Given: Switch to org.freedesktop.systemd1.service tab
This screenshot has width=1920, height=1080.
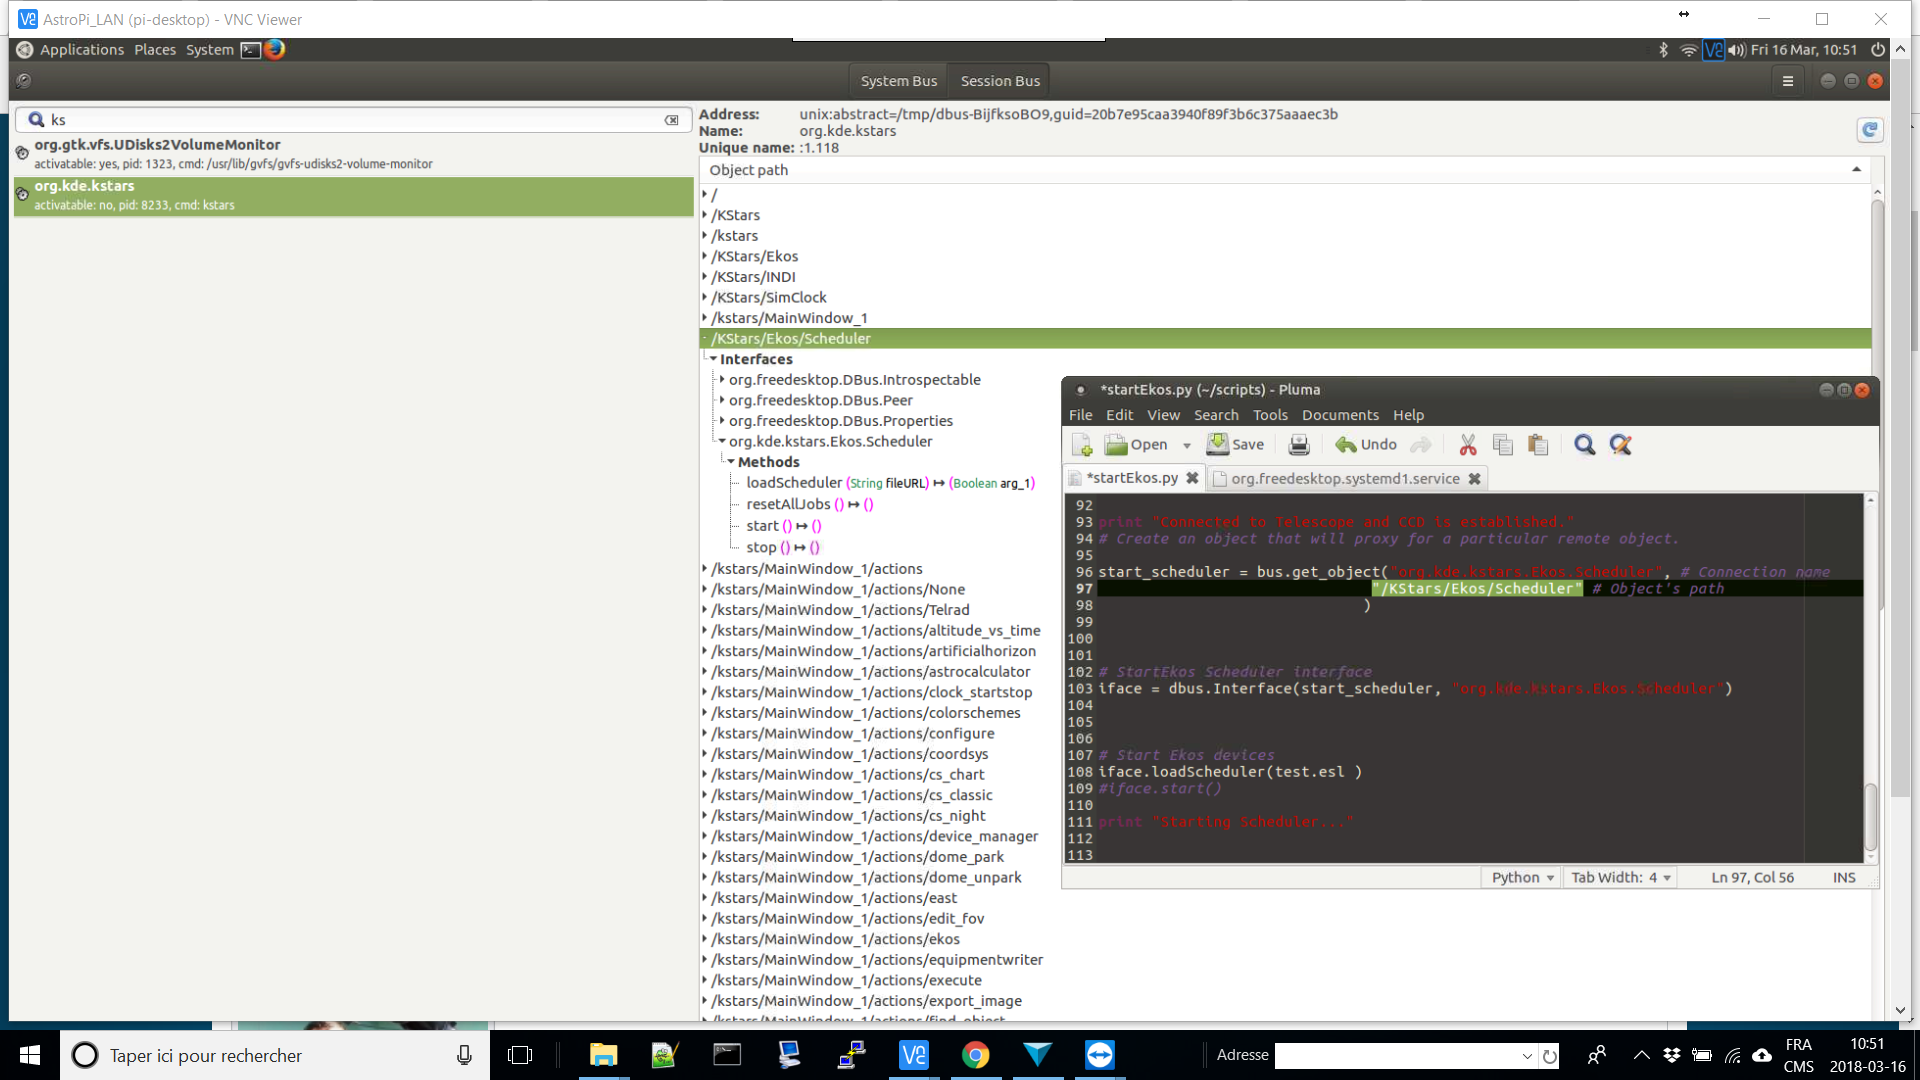Looking at the screenshot, I should point(1345,479).
